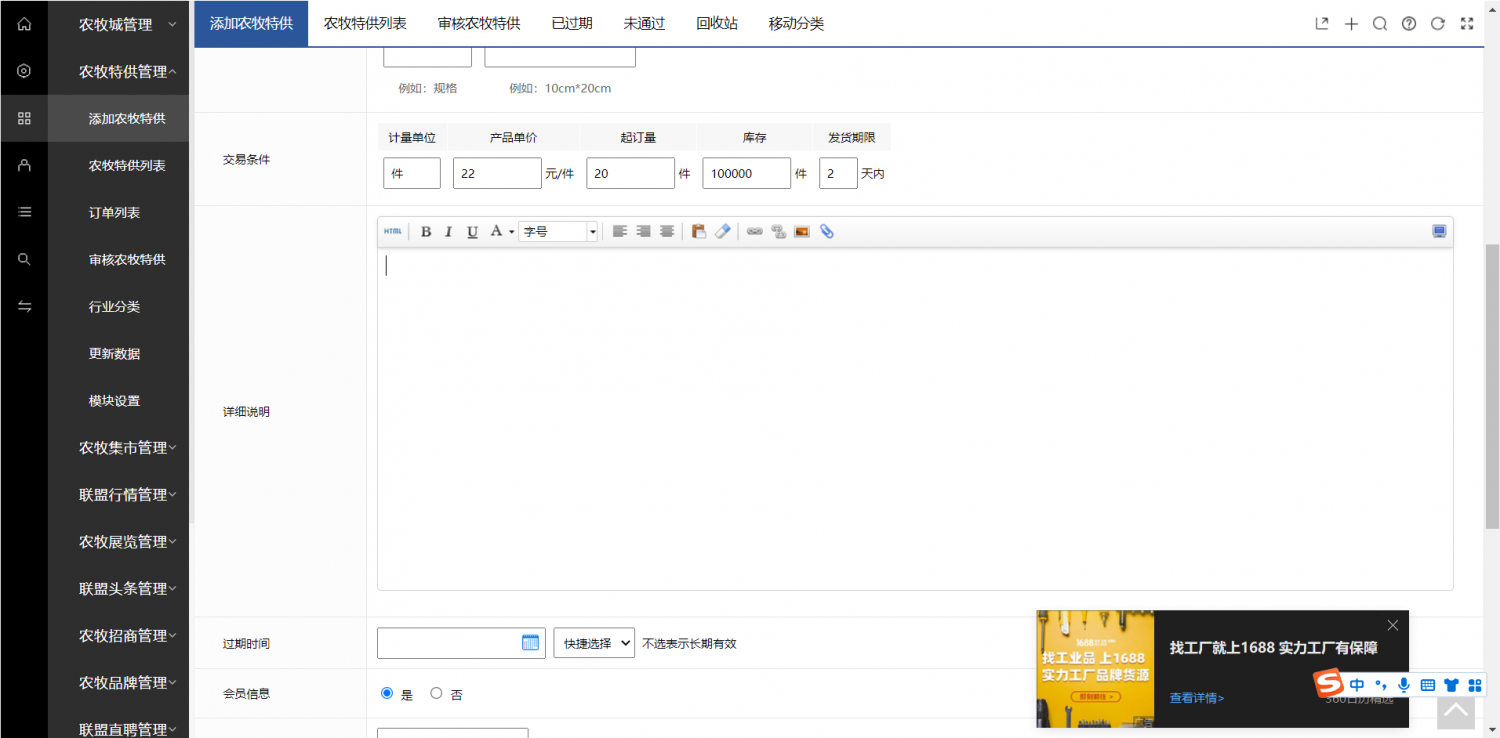Open the 回收站 tab
Screen dimensions: 1500x738
(717, 23)
